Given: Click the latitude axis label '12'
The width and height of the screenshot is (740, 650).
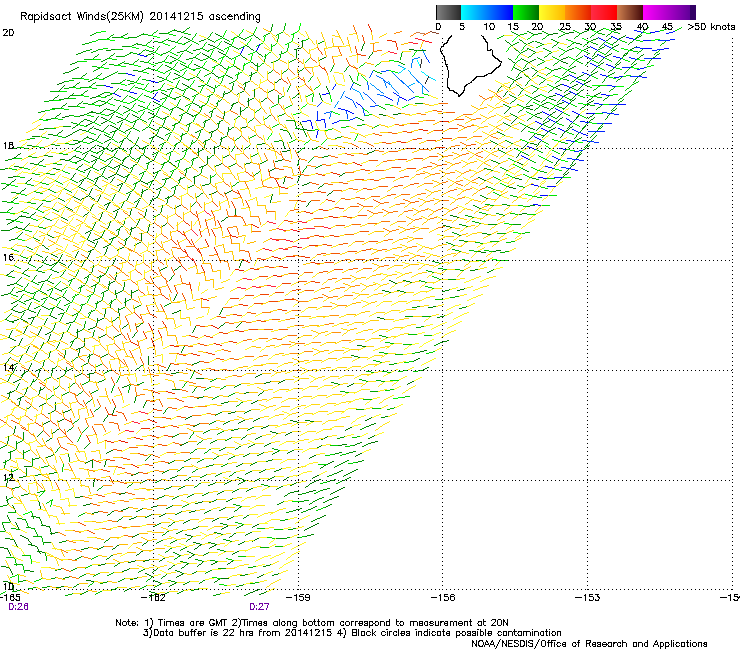Looking at the screenshot, I should tap(8, 477).
